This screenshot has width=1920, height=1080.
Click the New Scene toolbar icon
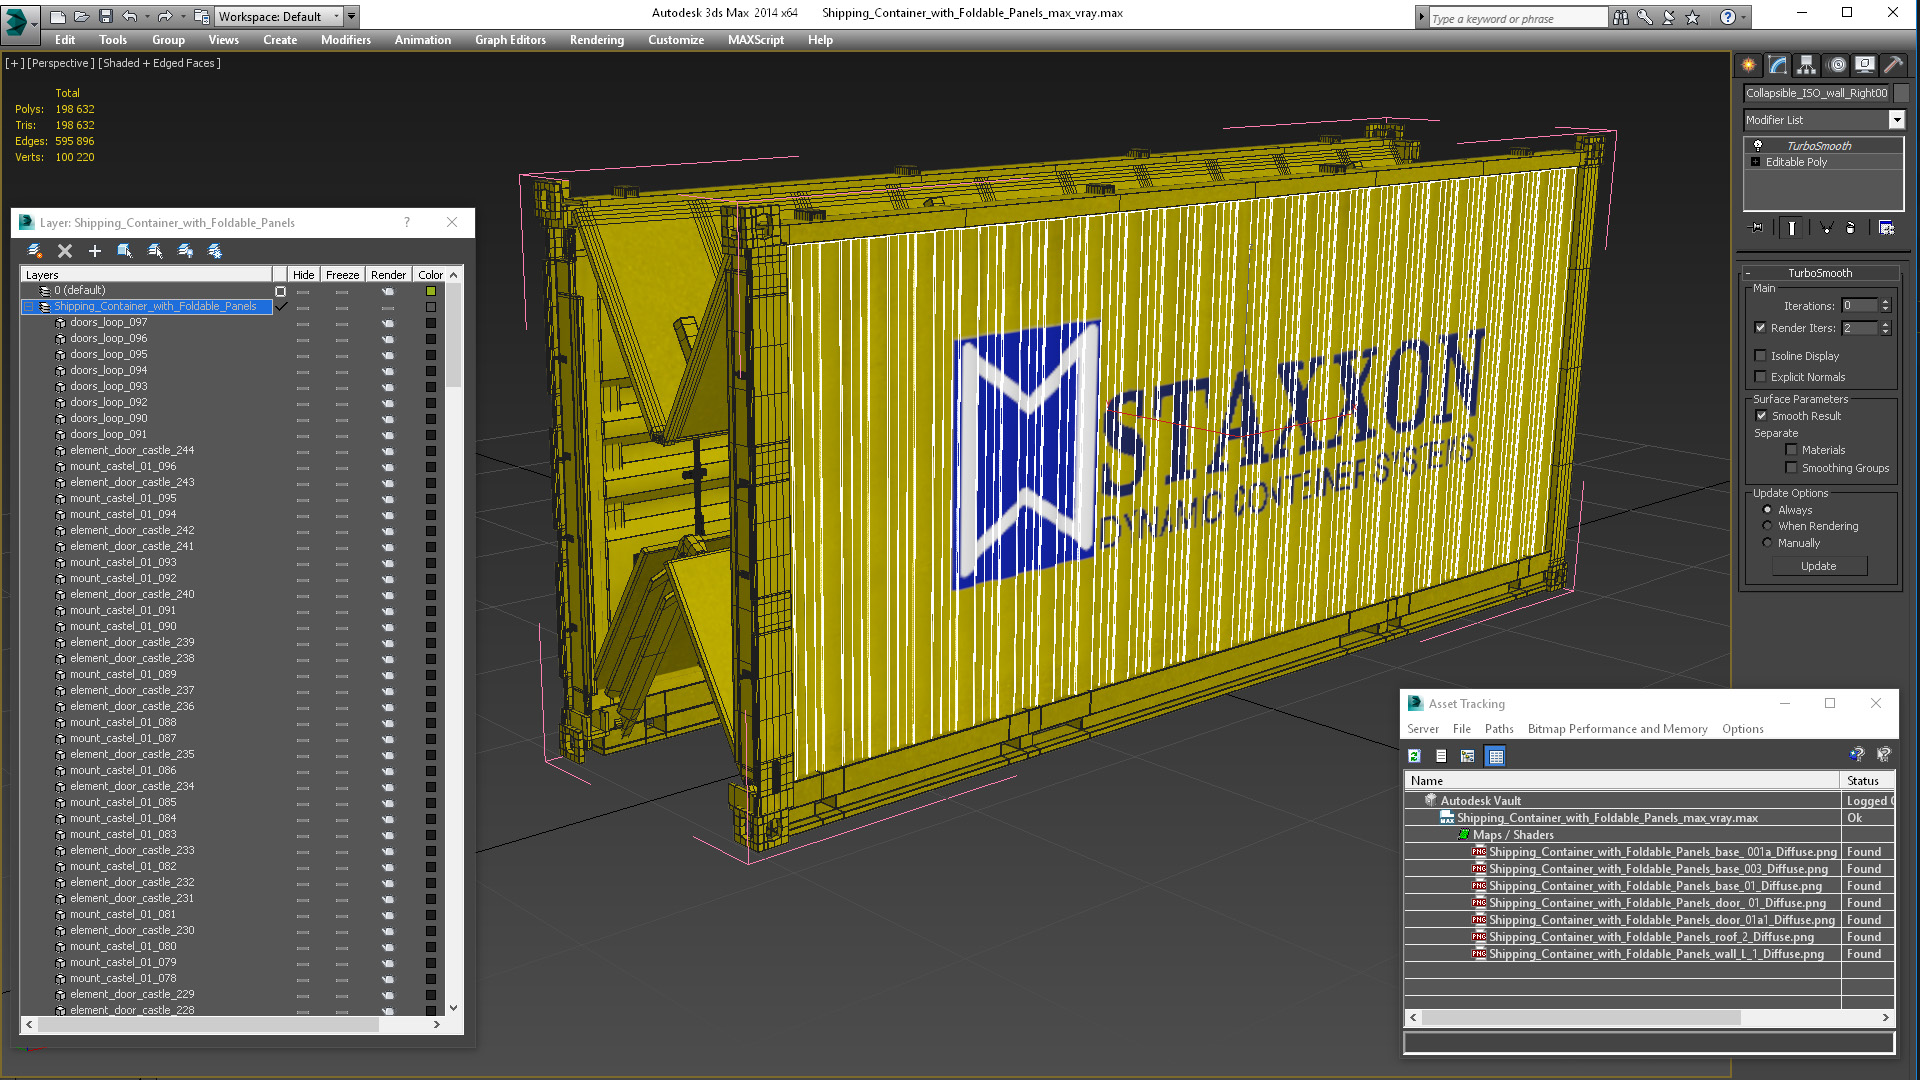[58, 16]
